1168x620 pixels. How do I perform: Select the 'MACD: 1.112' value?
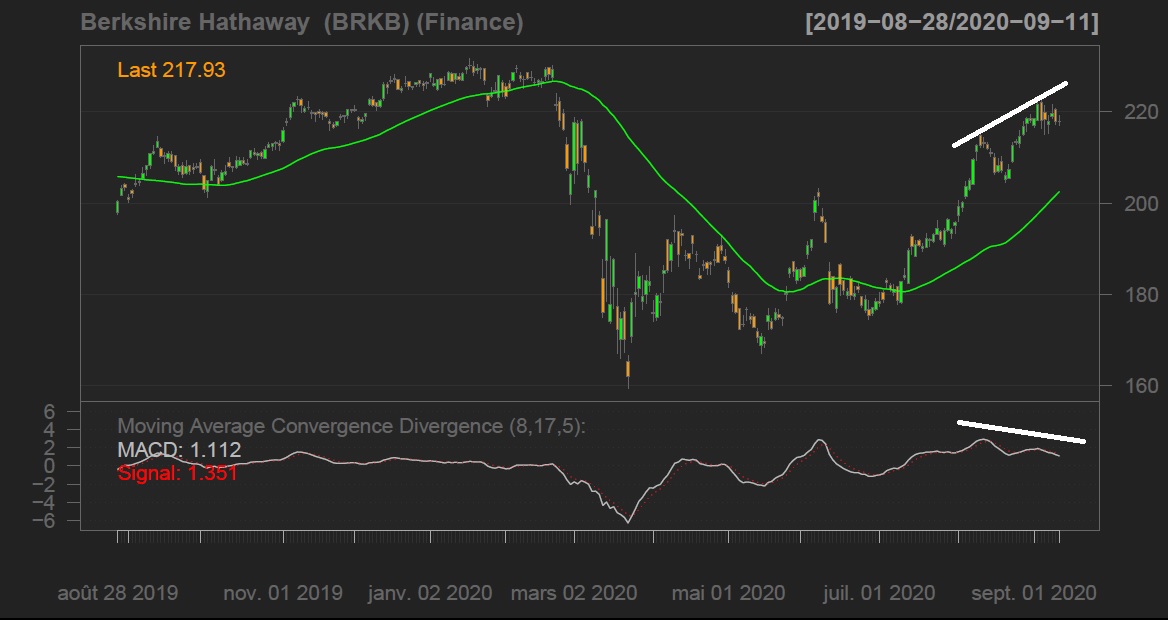(179, 450)
